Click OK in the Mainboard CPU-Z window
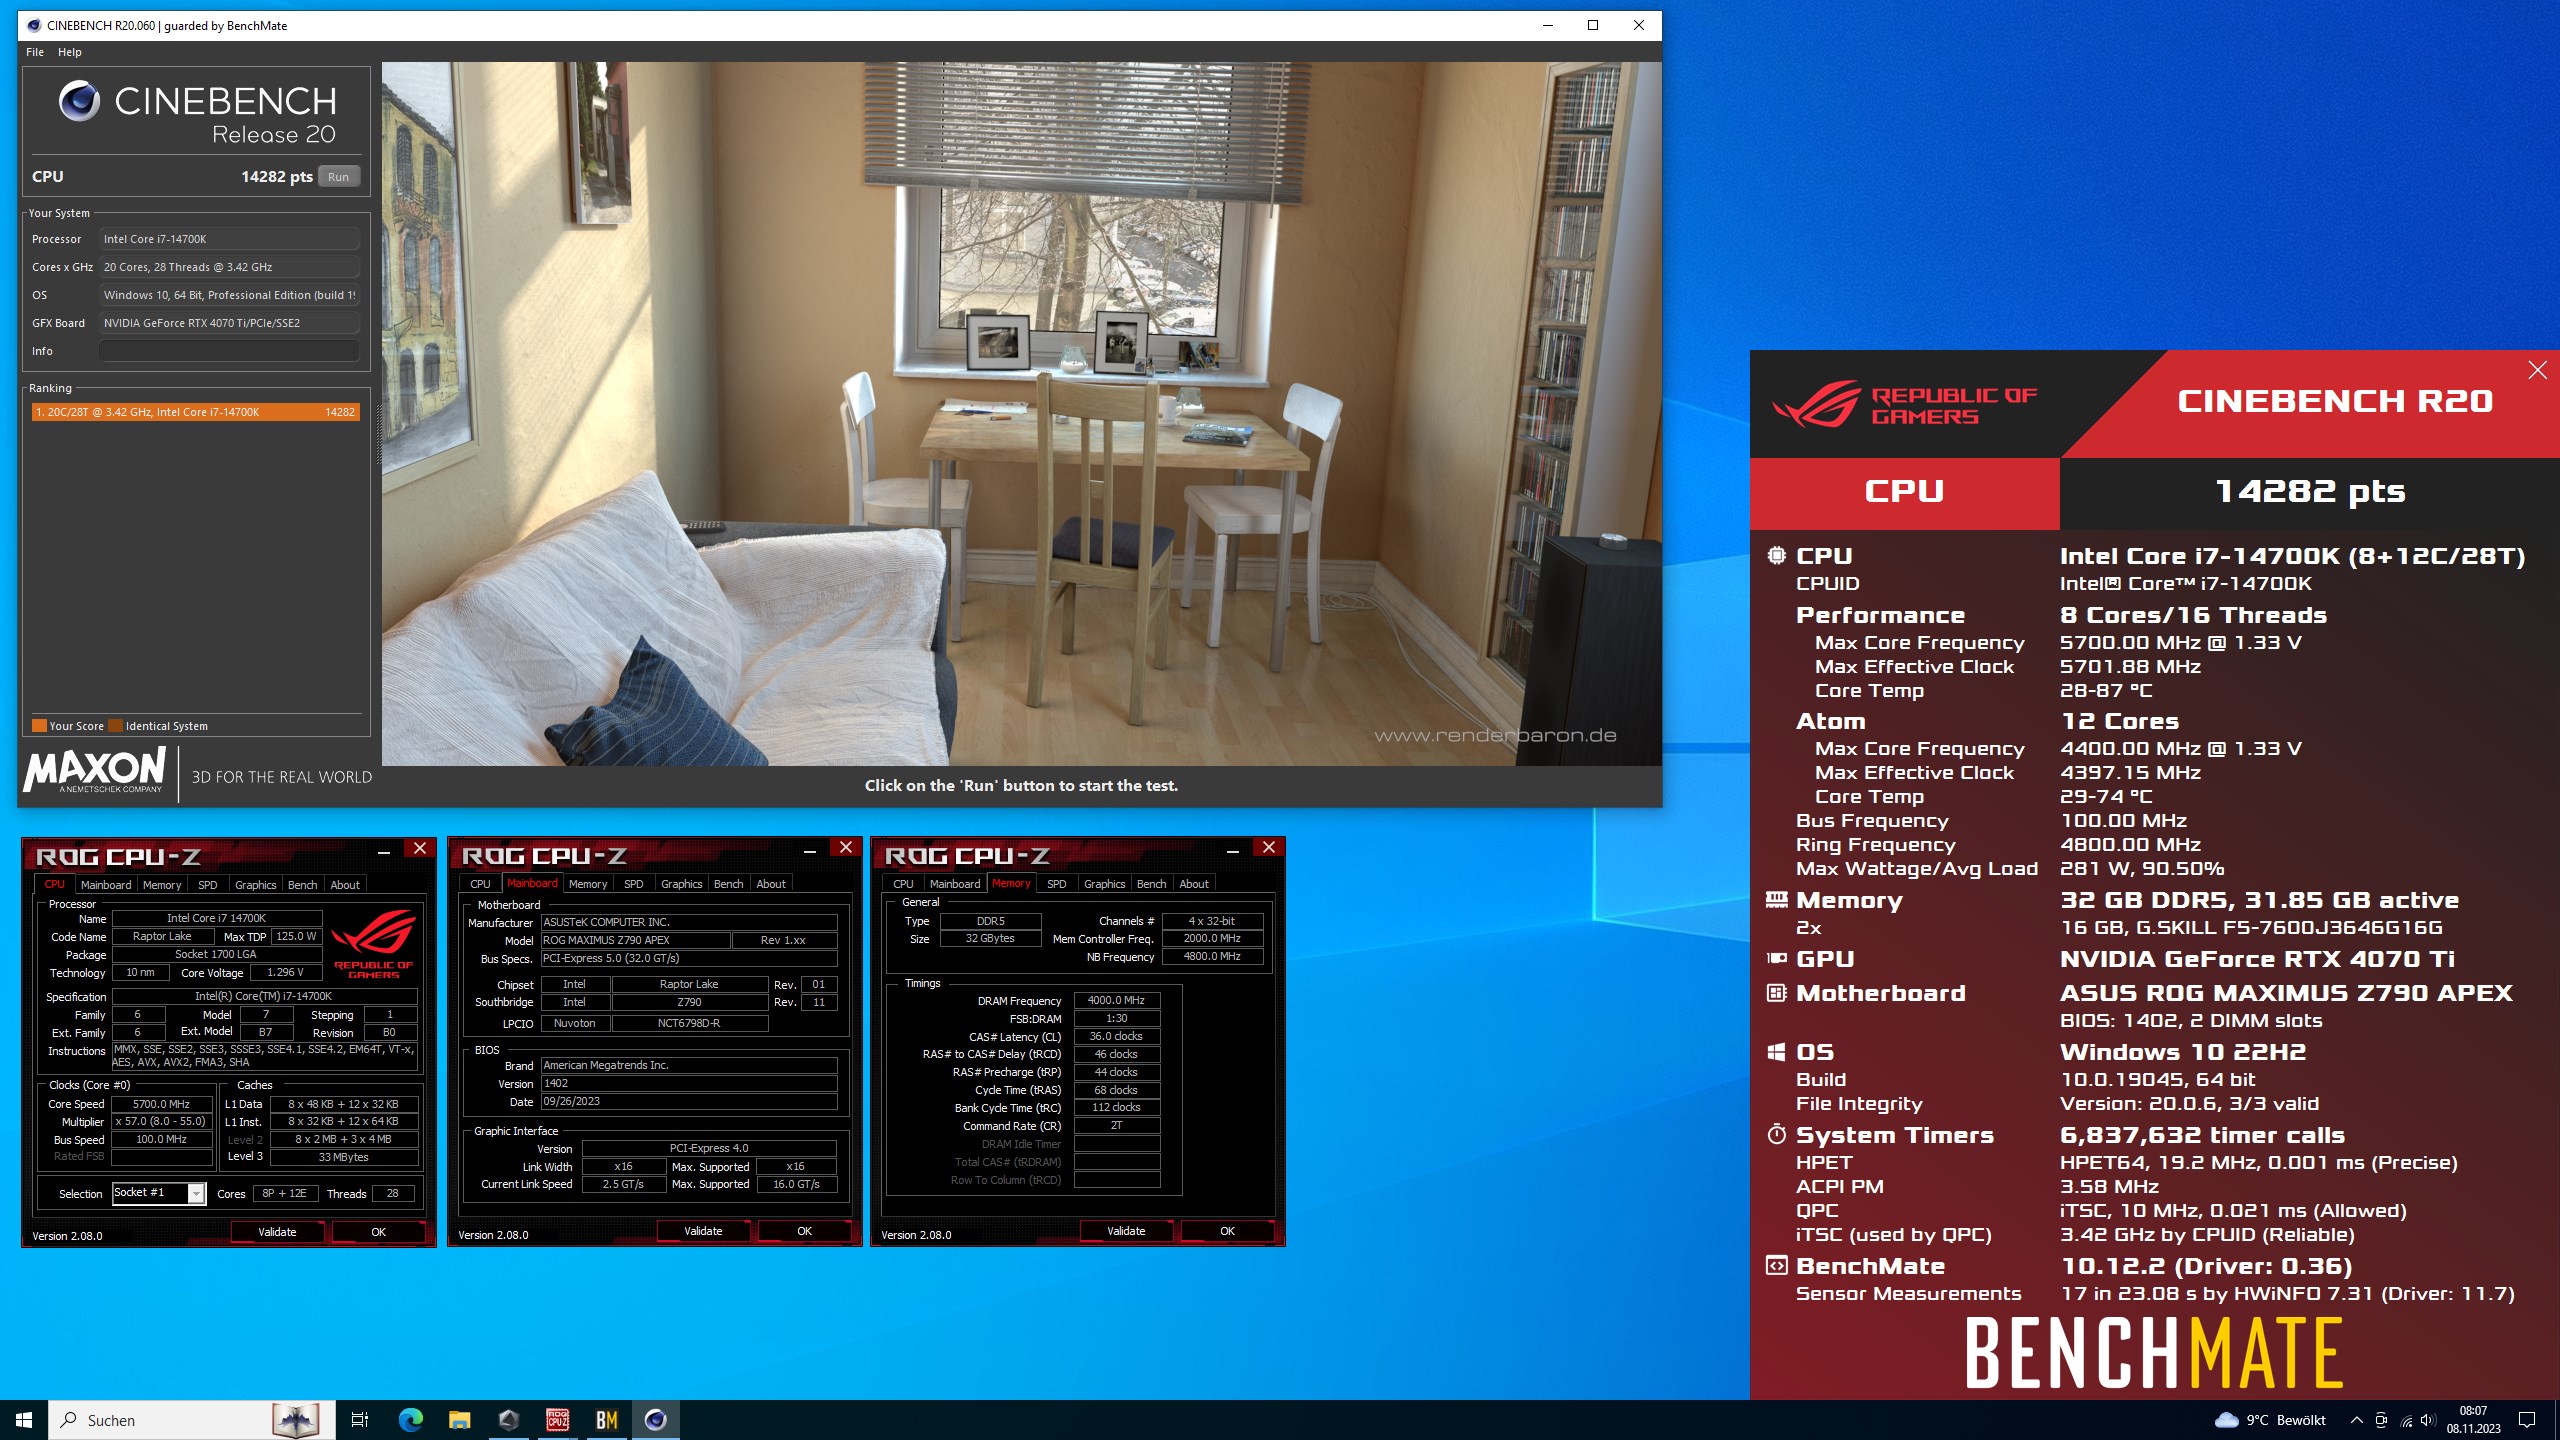This screenshot has width=2560, height=1440. click(x=804, y=1231)
